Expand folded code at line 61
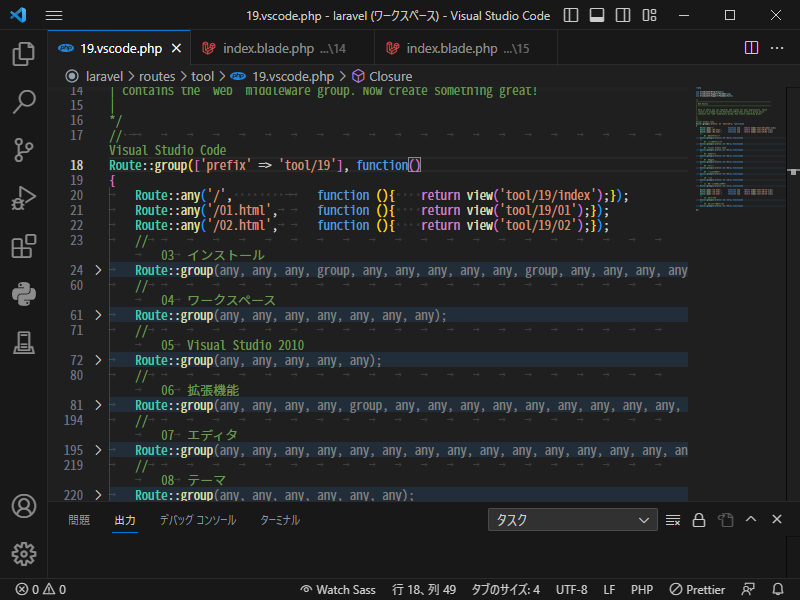This screenshot has height=600, width=800. (x=98, y=315)
